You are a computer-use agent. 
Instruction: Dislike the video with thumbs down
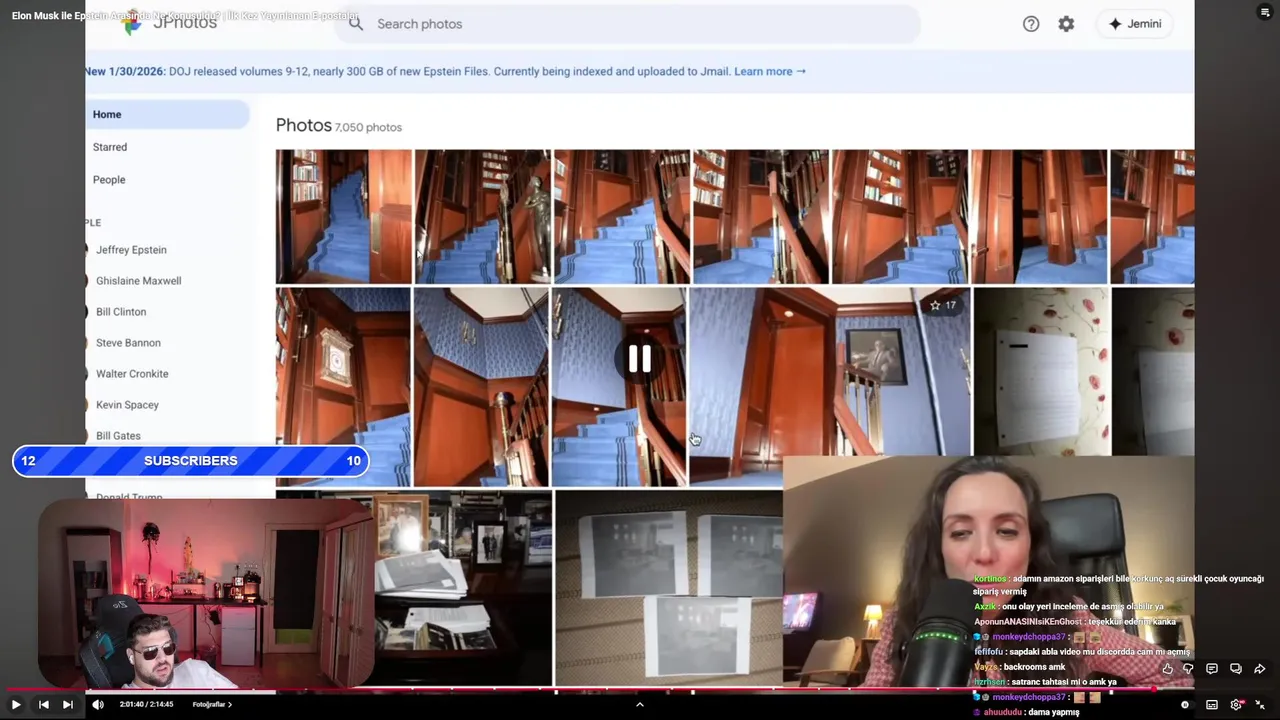click(1188, 669)
